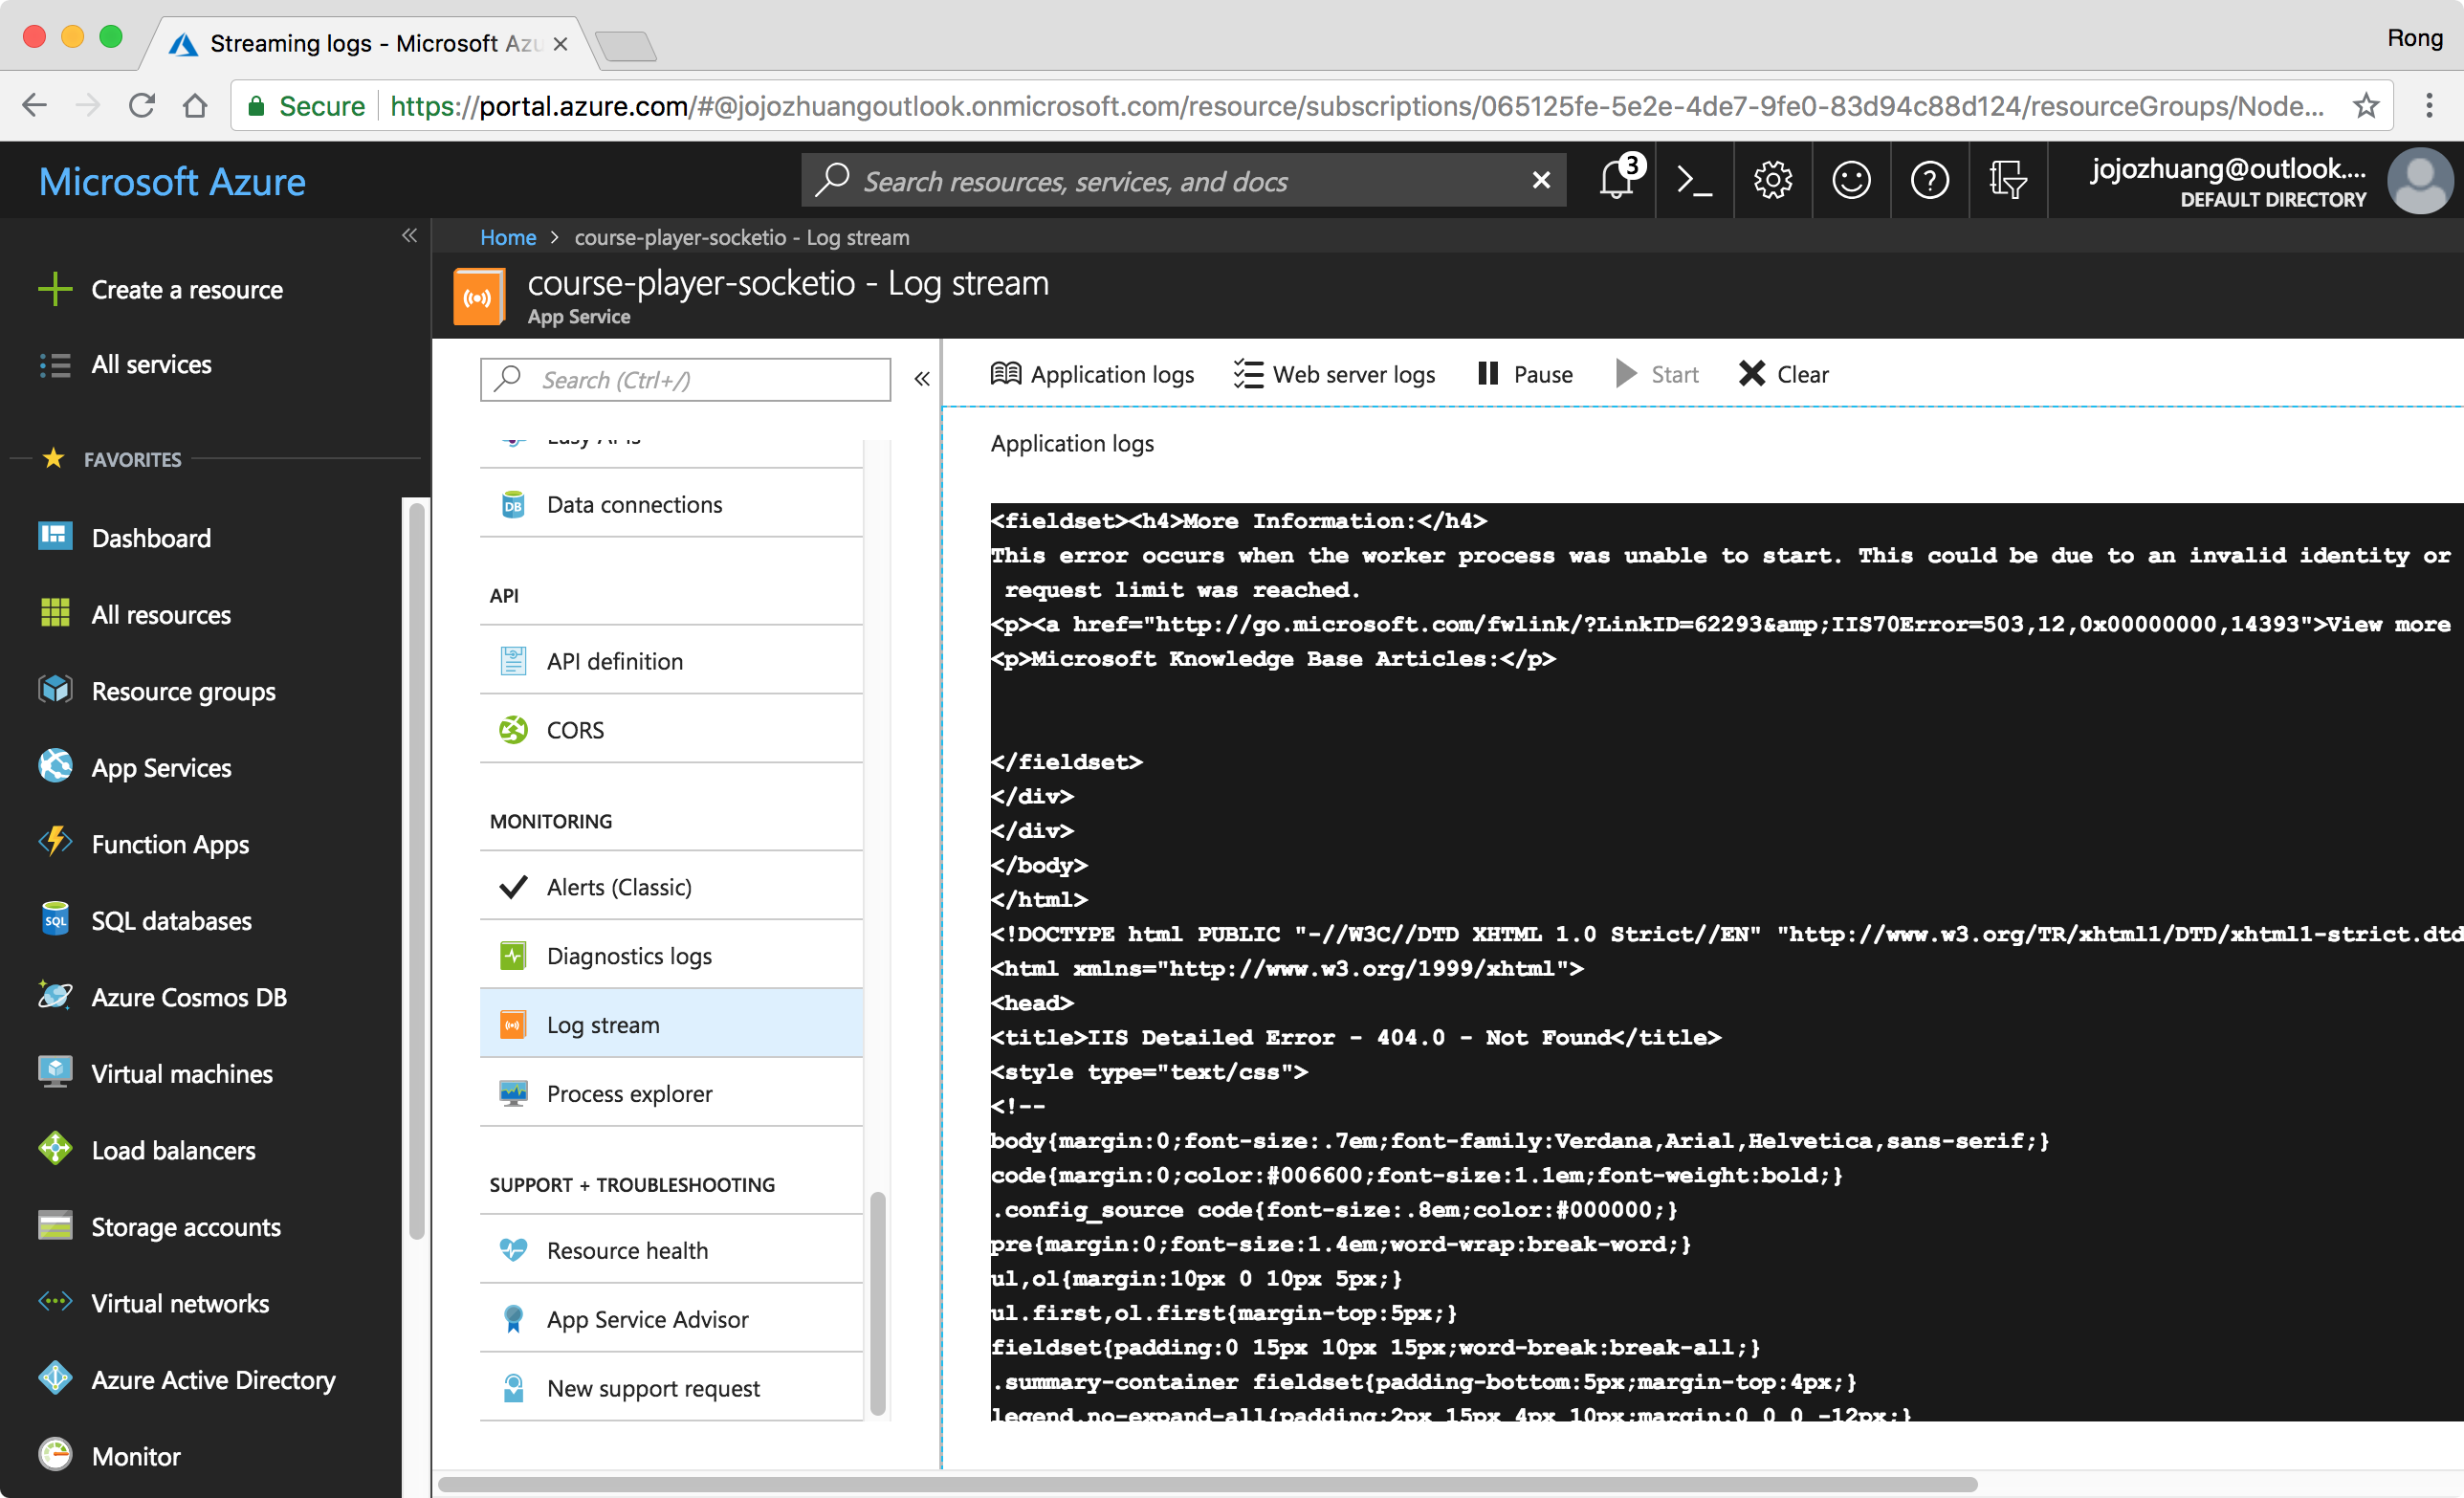
Task: Open CORS settings menu item
Action: pyautogui.click(x=671, y=729)
